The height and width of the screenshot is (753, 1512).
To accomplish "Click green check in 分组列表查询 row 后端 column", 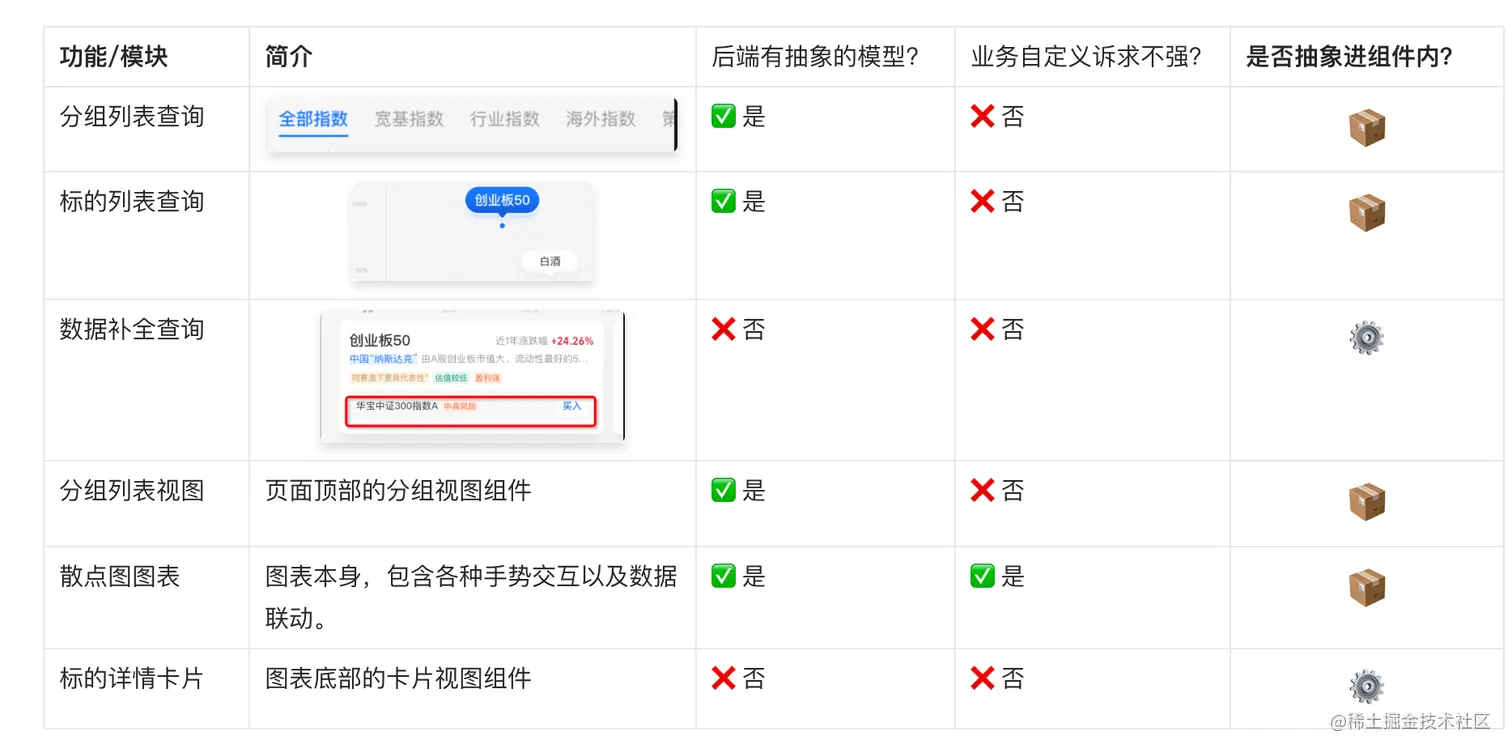I will click(723, 116).
